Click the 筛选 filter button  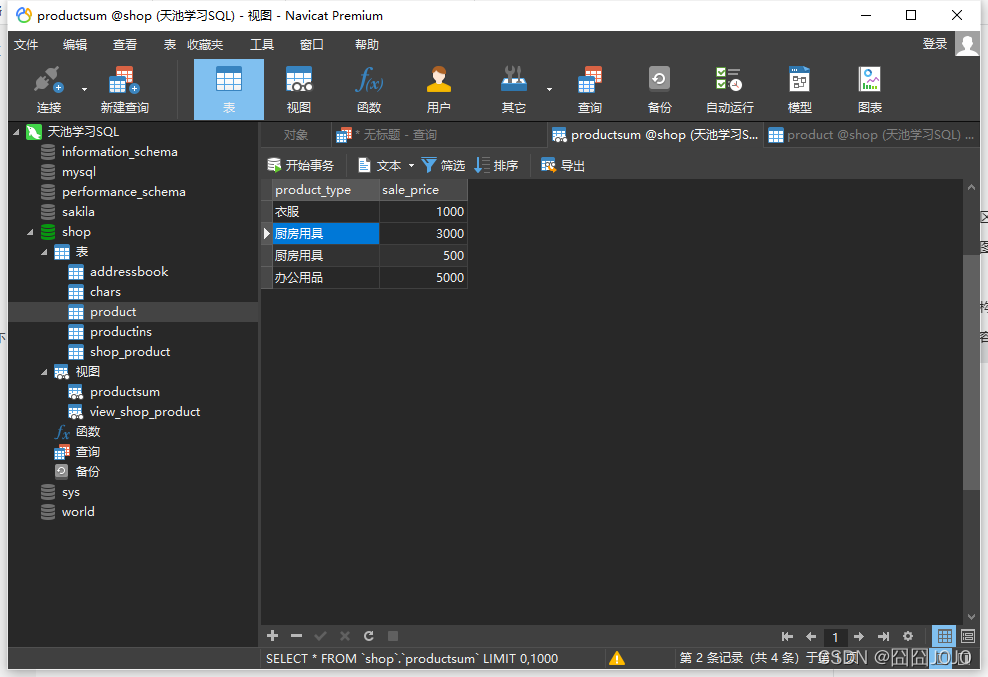click(443, 165)
